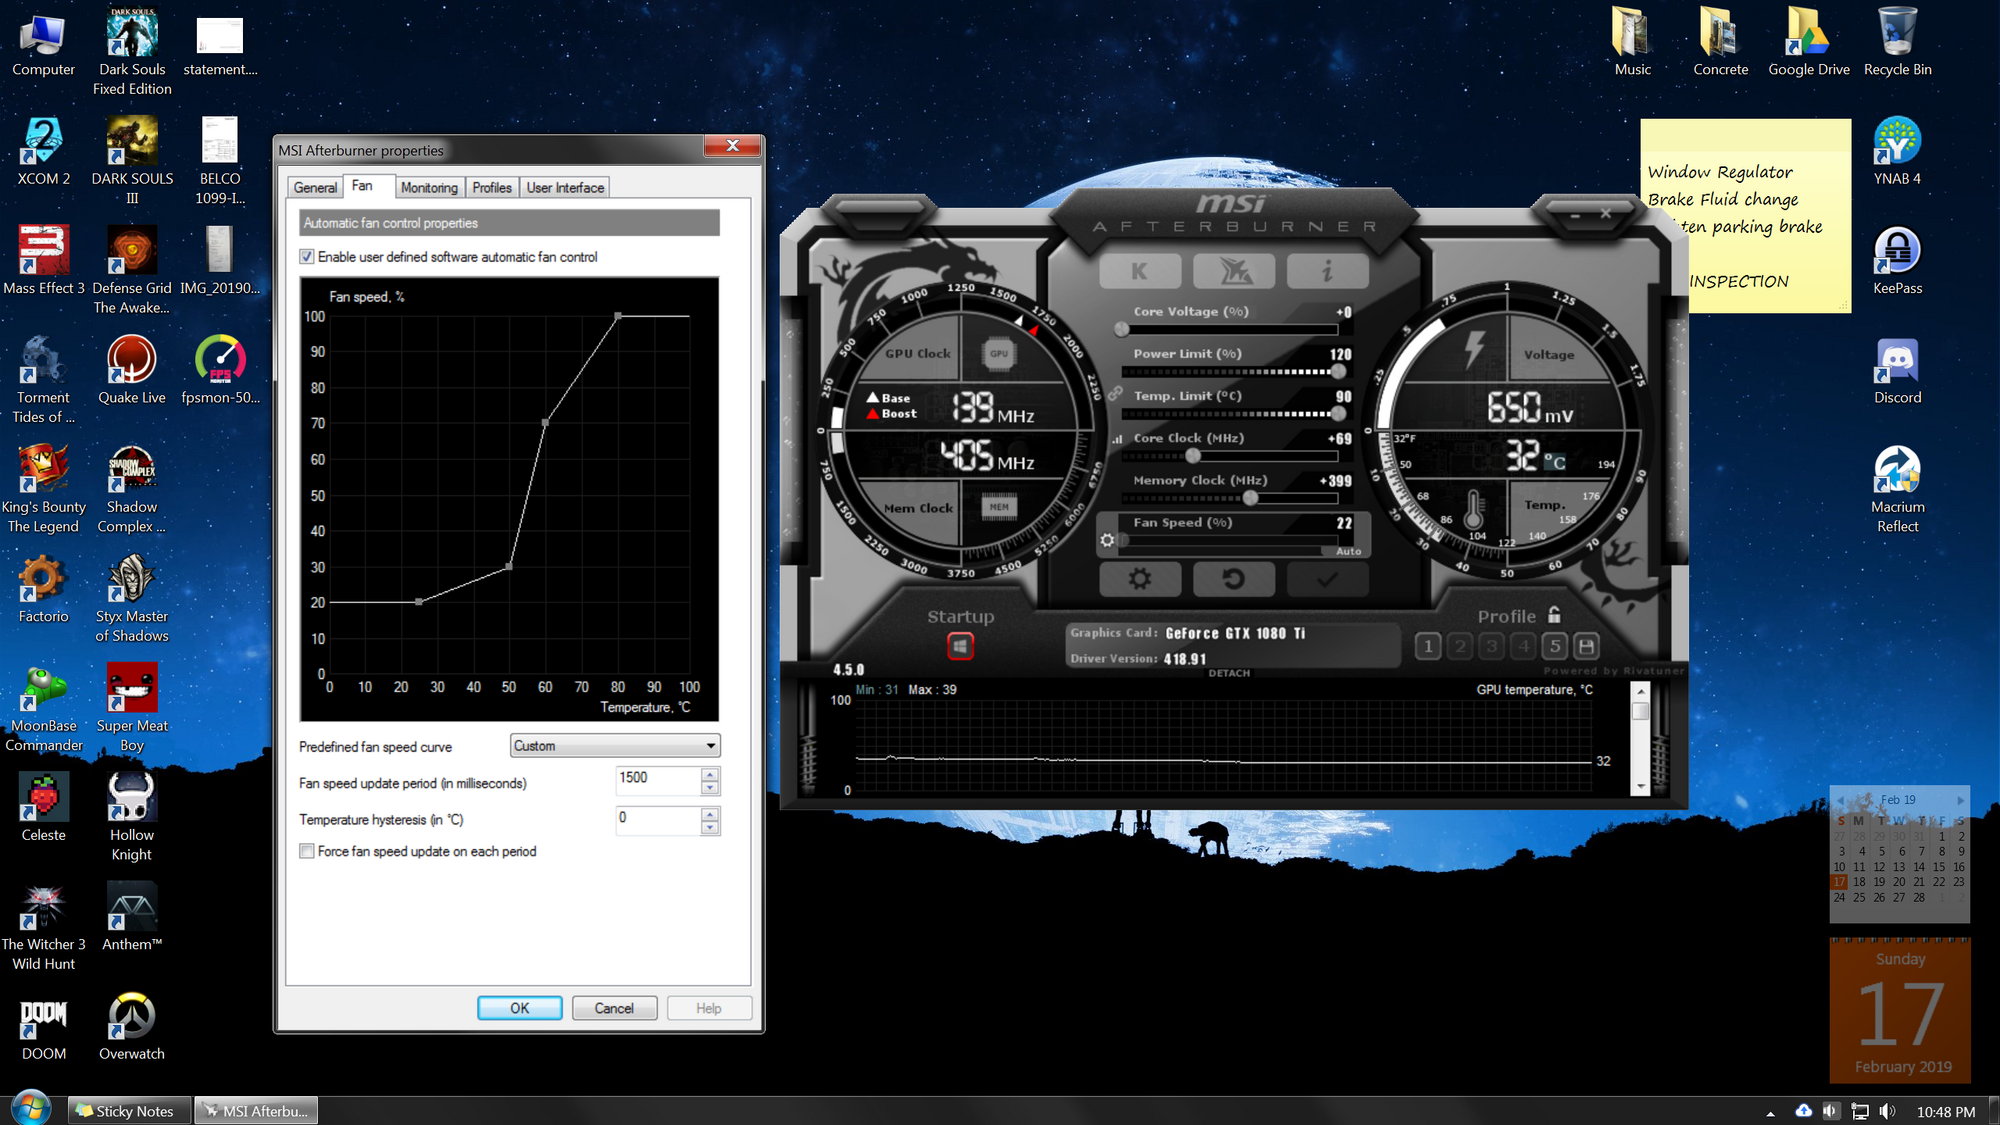Expand predefined fan speed curve dropdown
The width and height of the screenshot is (2000, 1125).
pos(710,746)
